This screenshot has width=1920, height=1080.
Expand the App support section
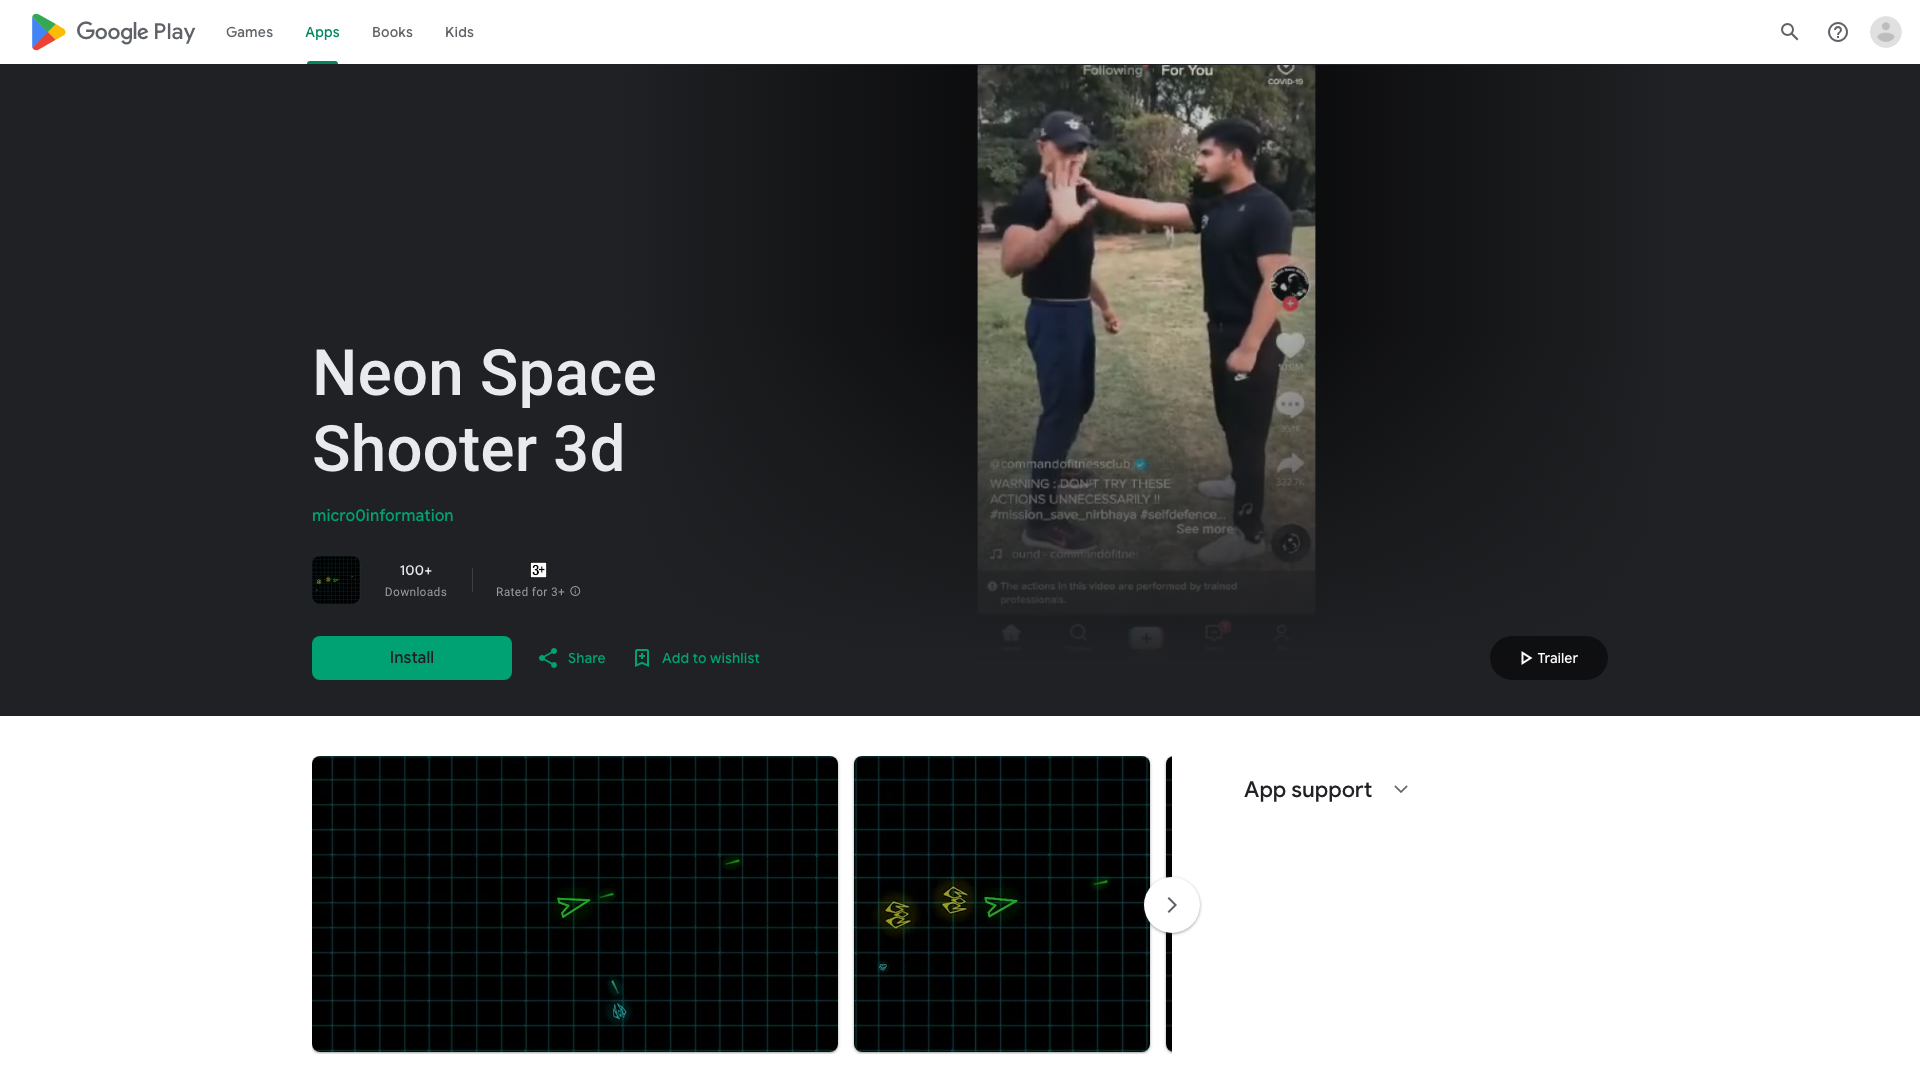point(1400,790)
